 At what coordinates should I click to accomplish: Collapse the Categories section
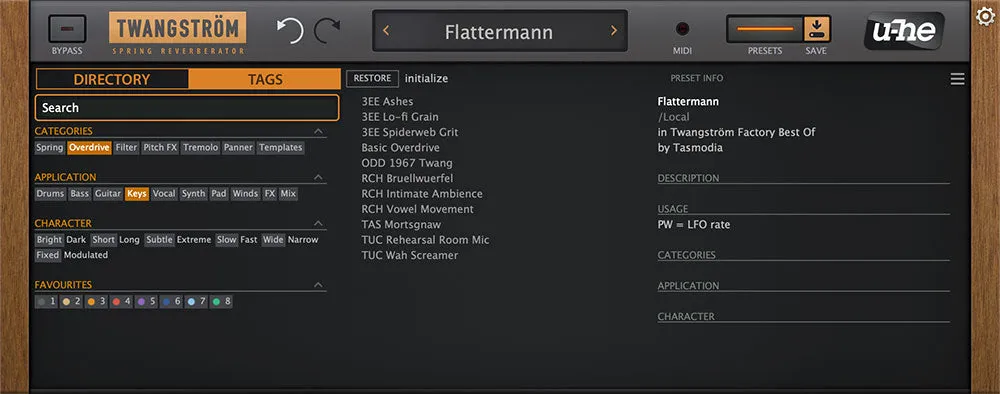[x=319, y=131]
